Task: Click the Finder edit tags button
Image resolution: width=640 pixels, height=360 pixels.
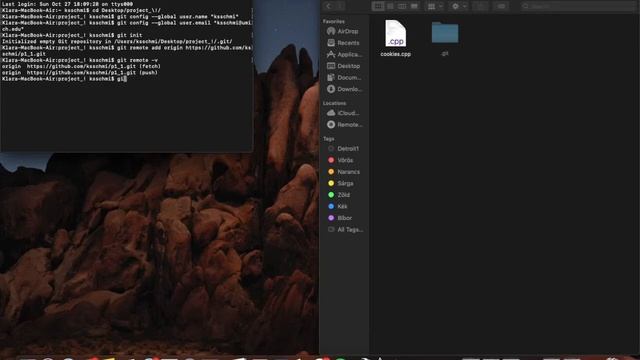Action: pyautogui.click(x=501, y=6)
